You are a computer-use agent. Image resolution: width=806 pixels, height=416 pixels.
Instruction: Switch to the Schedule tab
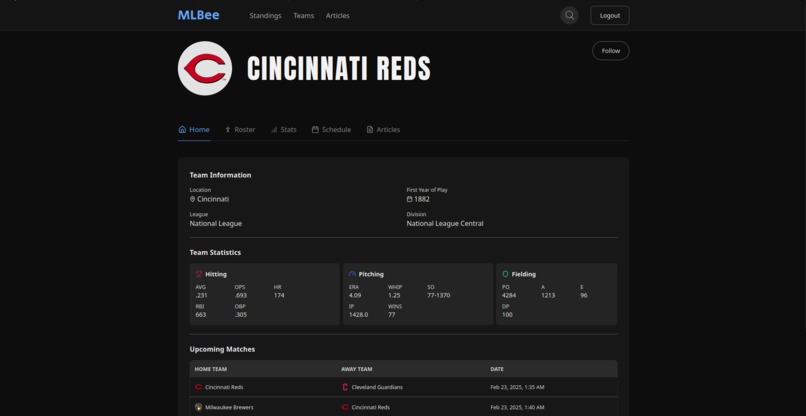tap(331, 130)
